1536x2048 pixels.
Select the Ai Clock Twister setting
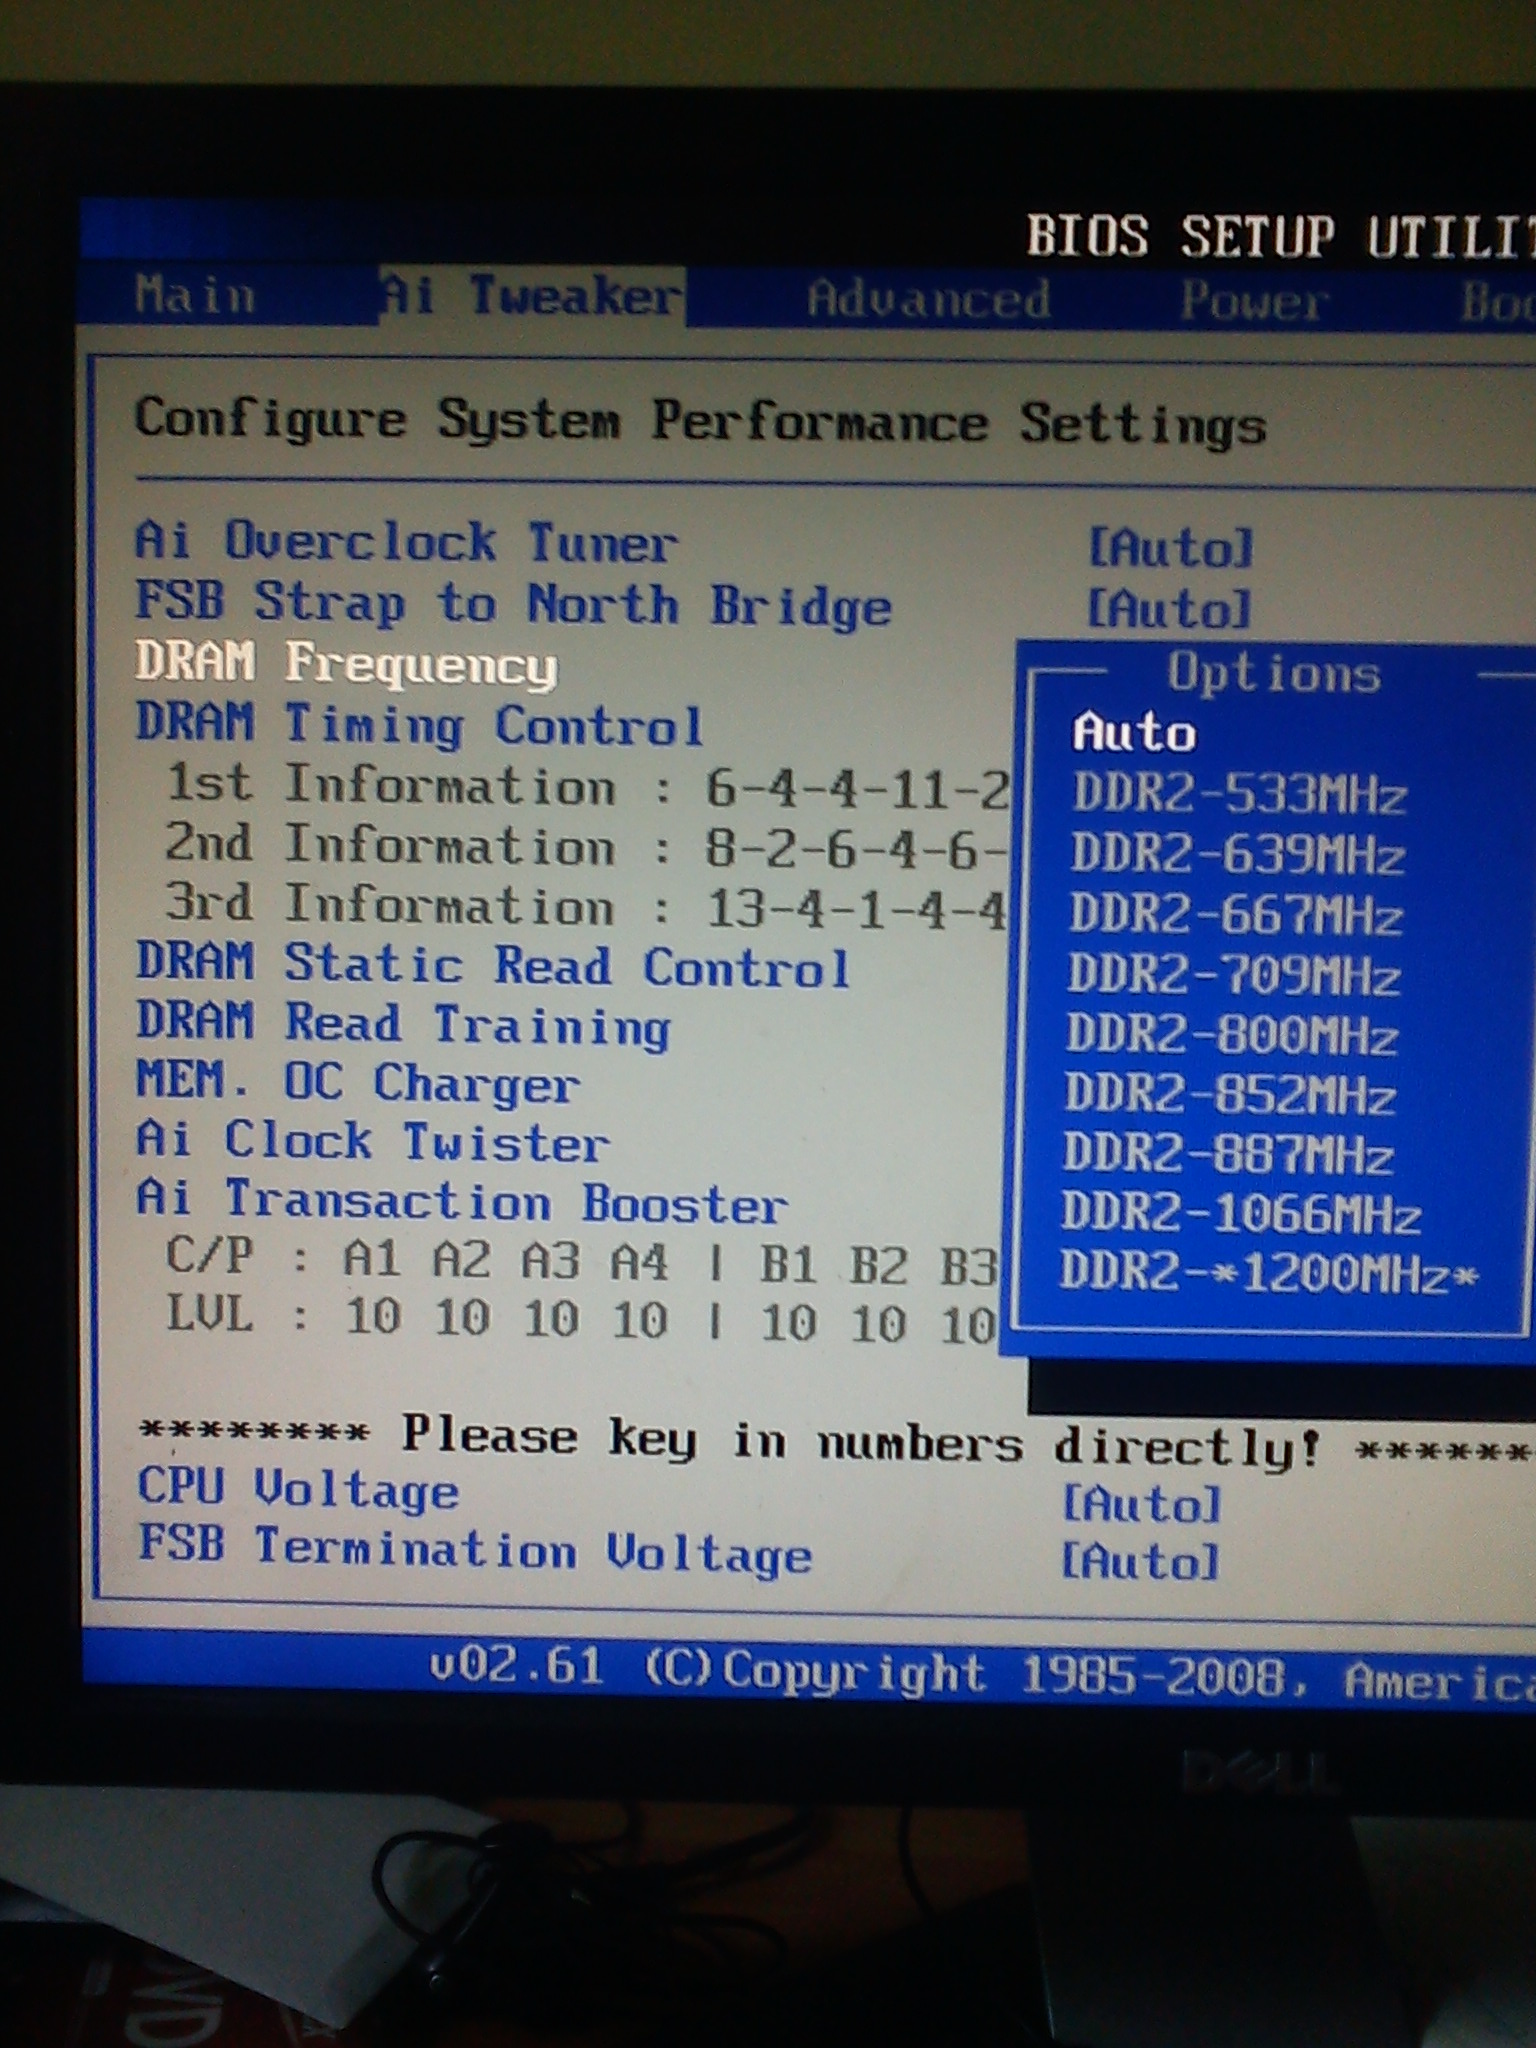tap(372, 1142)
